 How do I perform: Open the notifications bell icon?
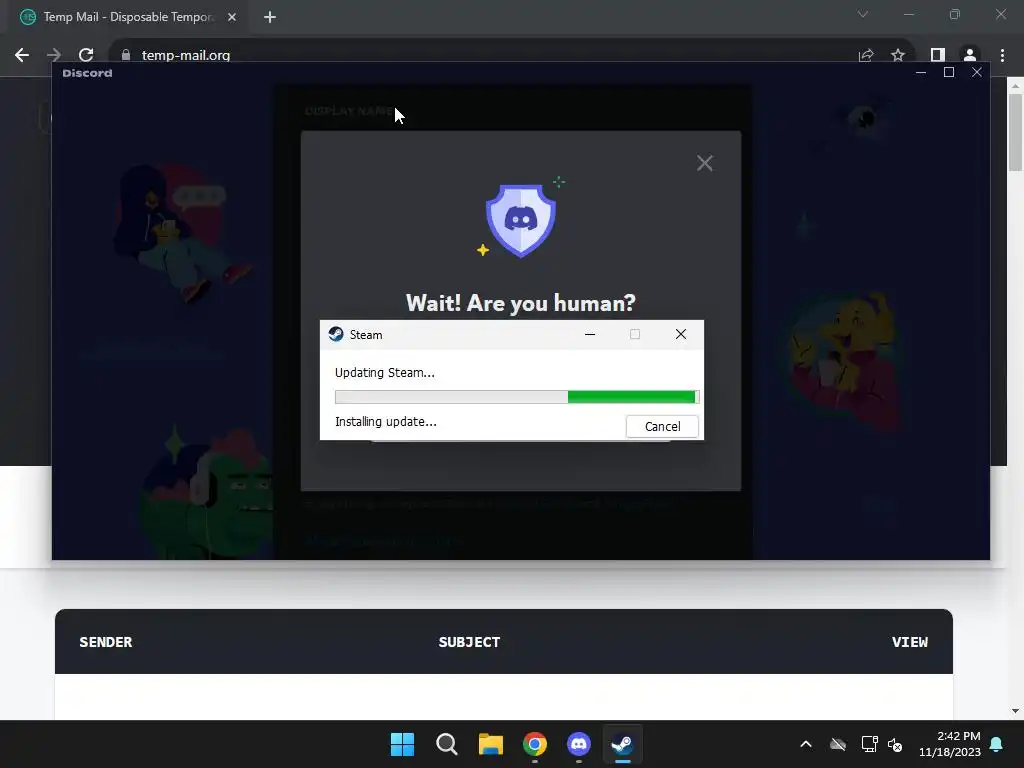(x=997, y=744)
